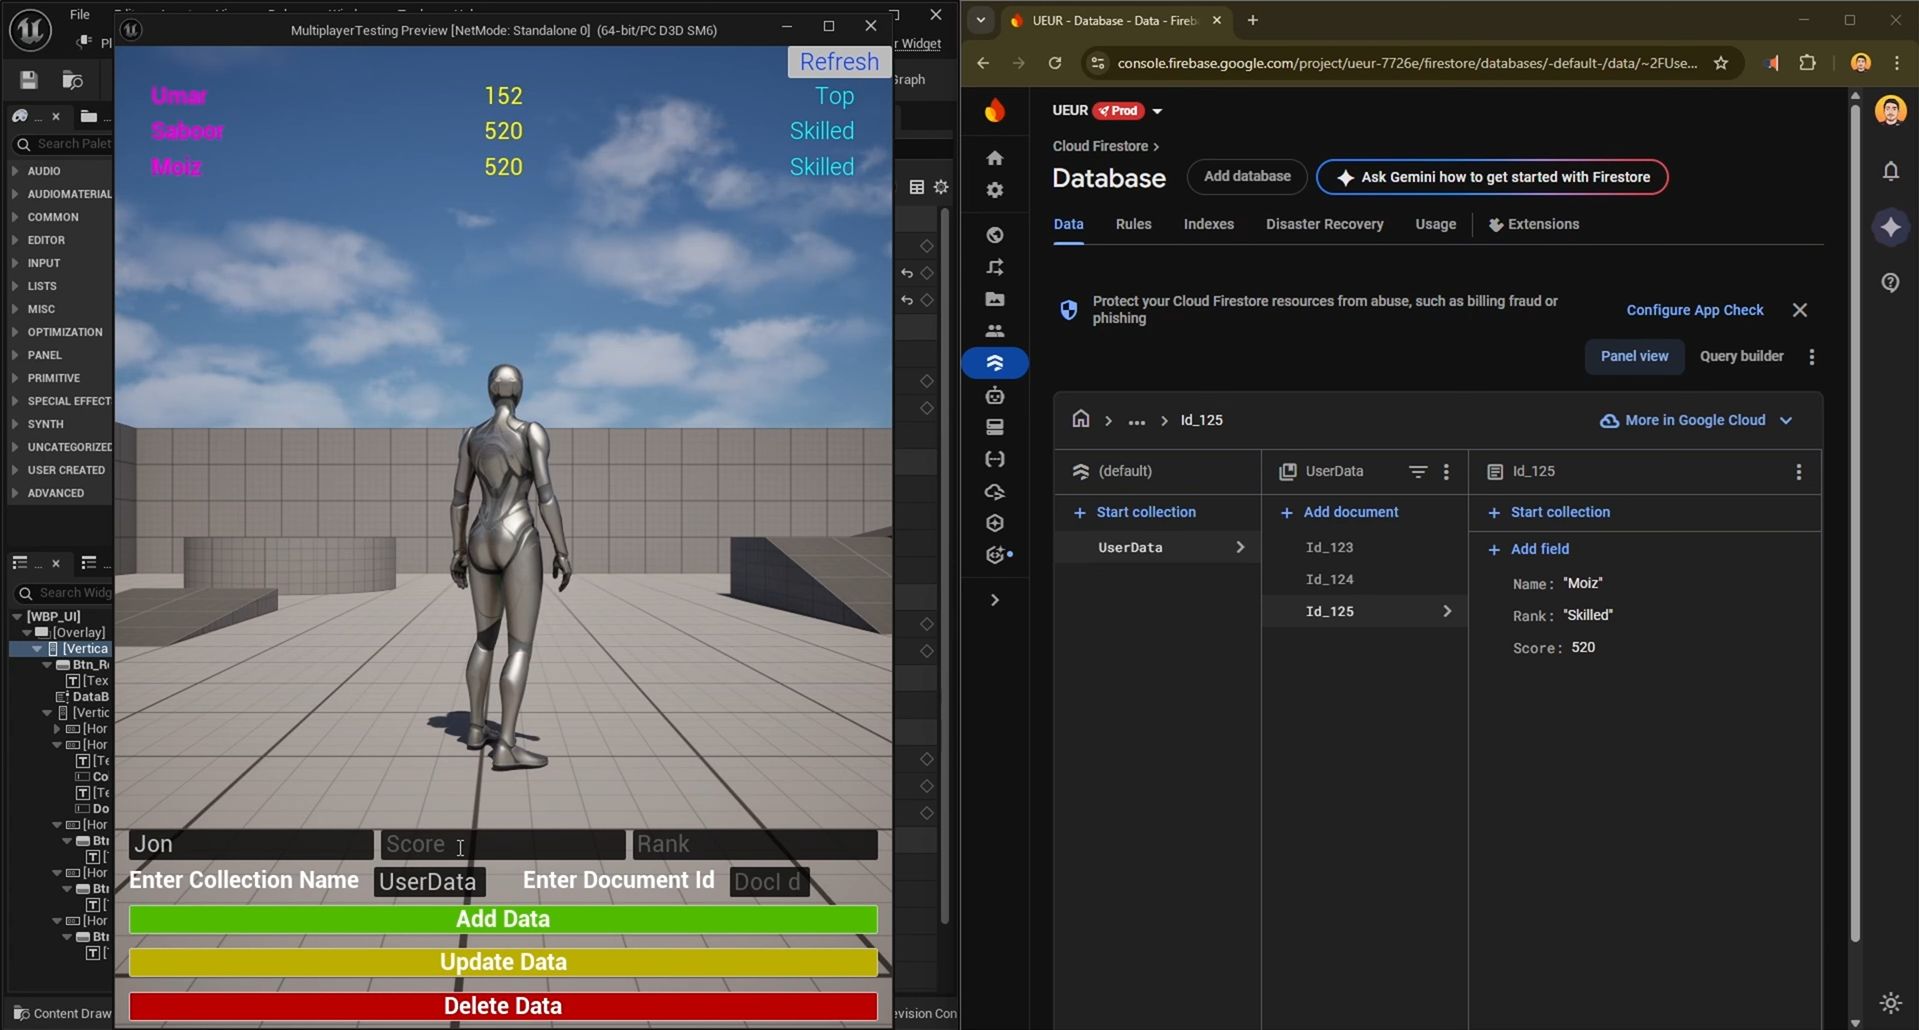Click the Refresh button in game preview

[x=838, y=62]
